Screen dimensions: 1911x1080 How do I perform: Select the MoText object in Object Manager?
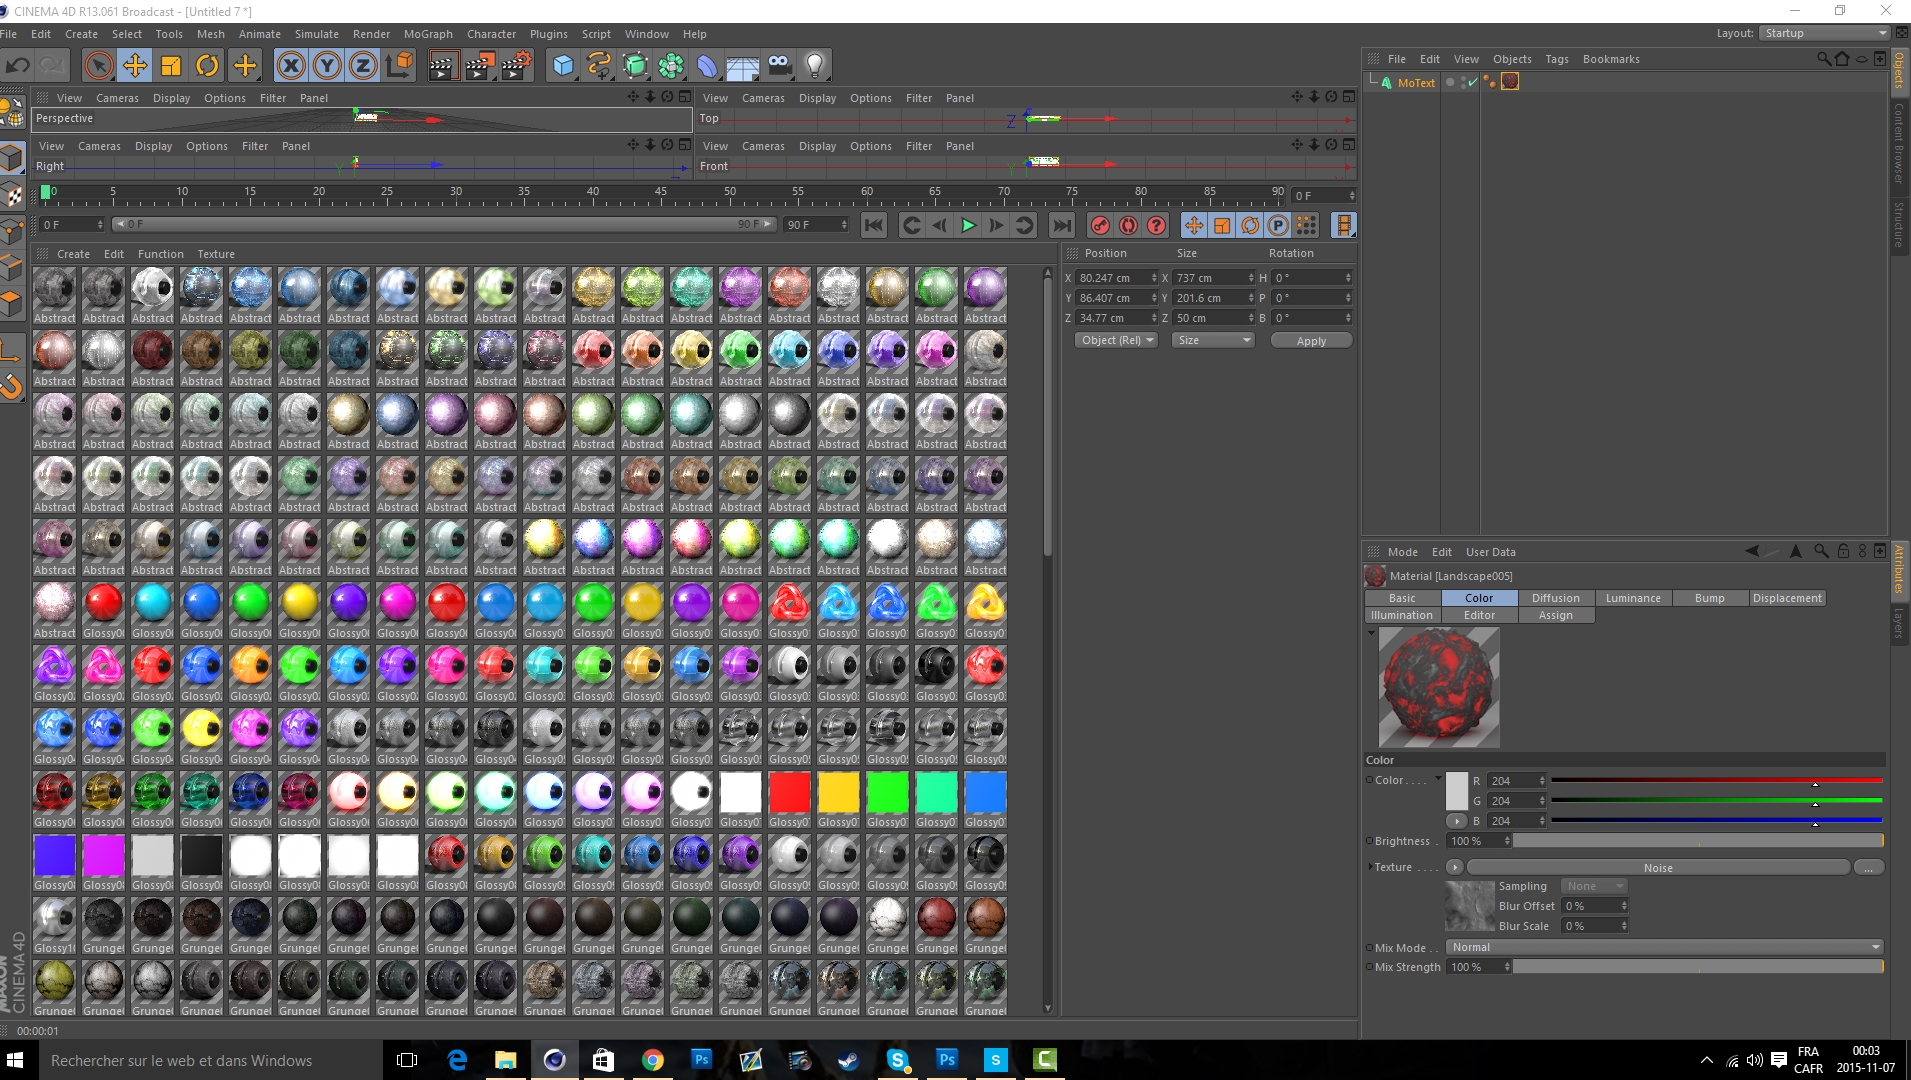click(x=1416, y=83)
